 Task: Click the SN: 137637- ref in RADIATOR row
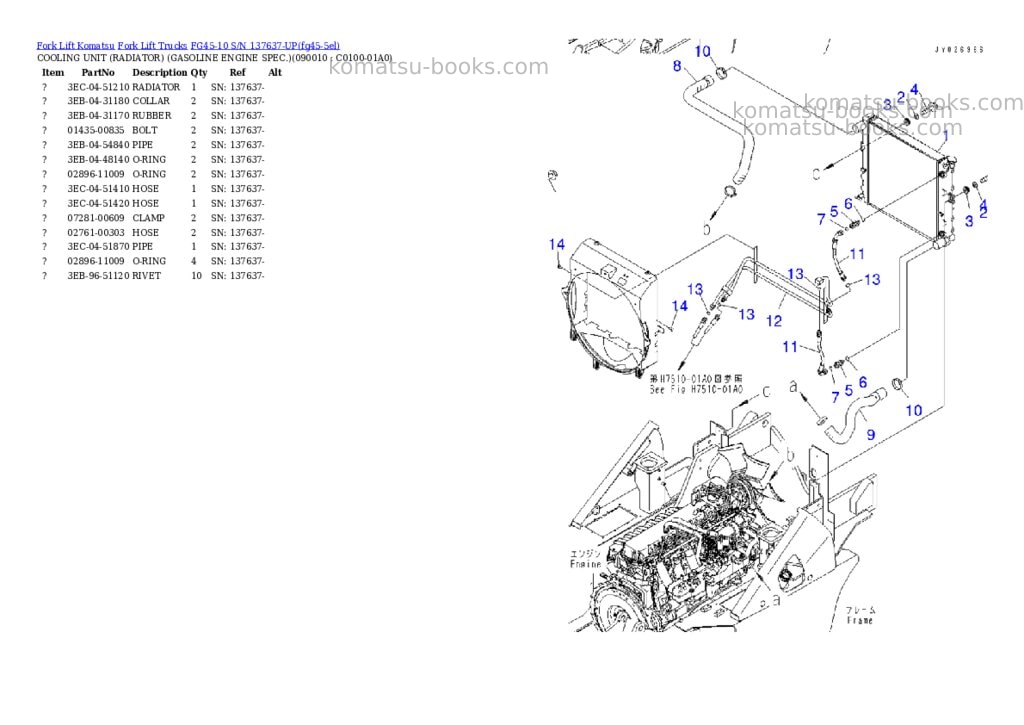(x=237, y=87)
